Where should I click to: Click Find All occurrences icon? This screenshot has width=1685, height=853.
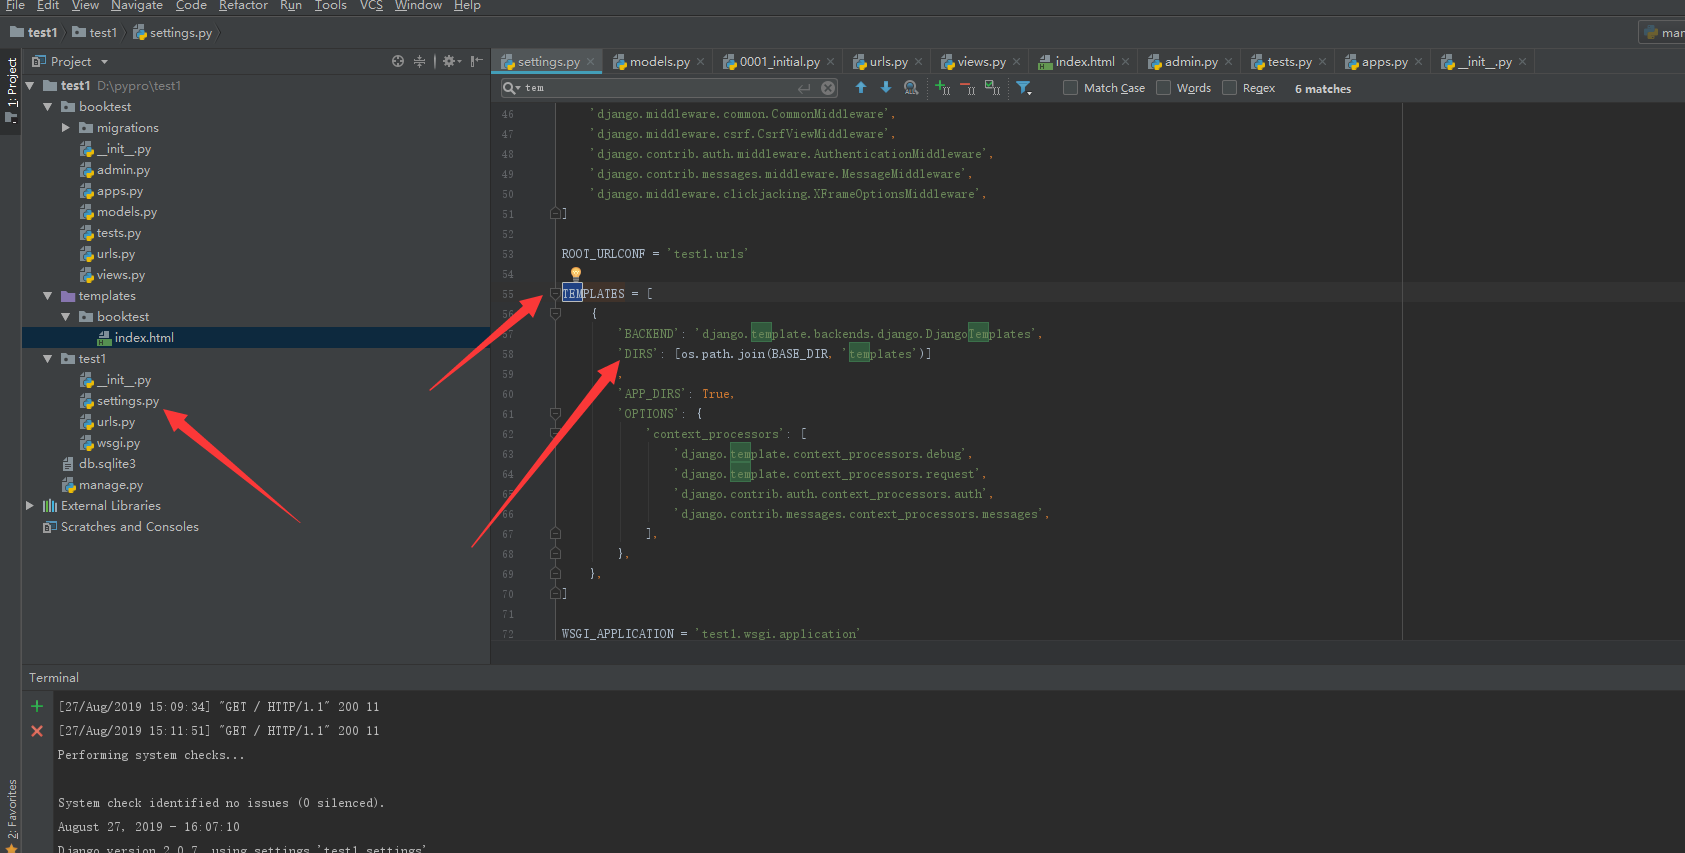pos(911,88)
